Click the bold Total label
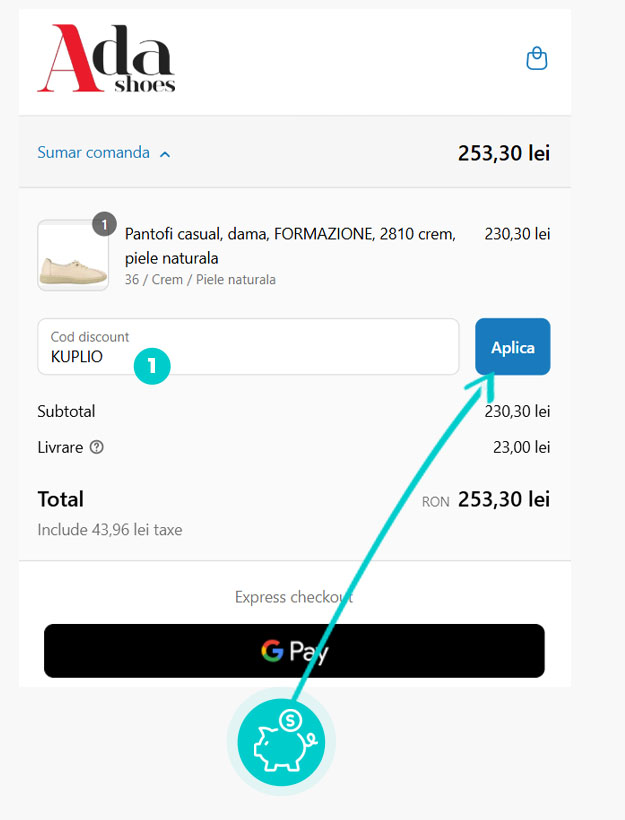 61,499
